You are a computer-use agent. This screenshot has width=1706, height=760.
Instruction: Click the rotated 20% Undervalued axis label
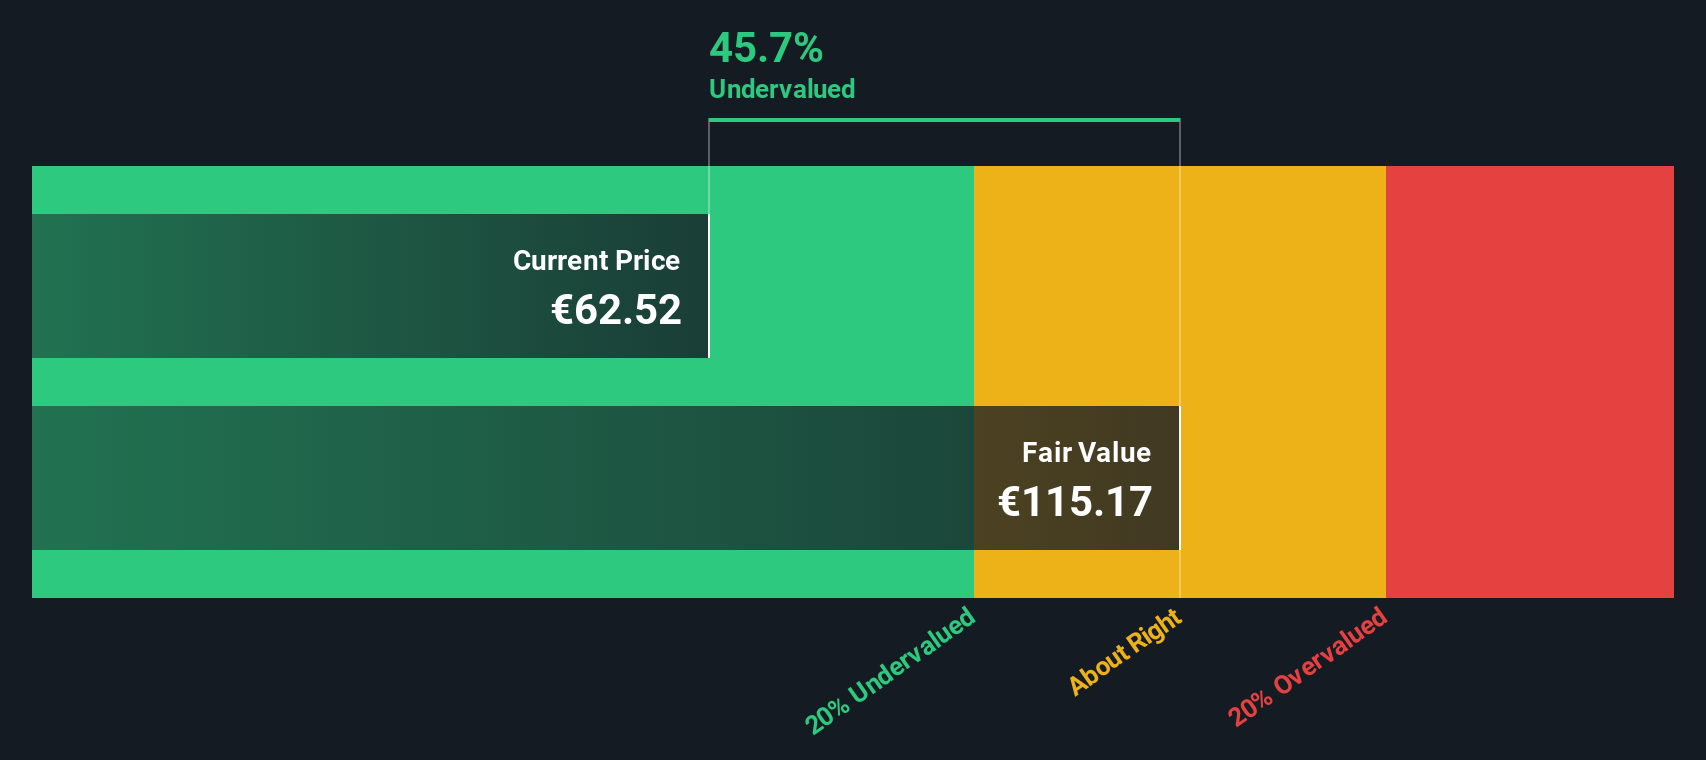(889, 670)
